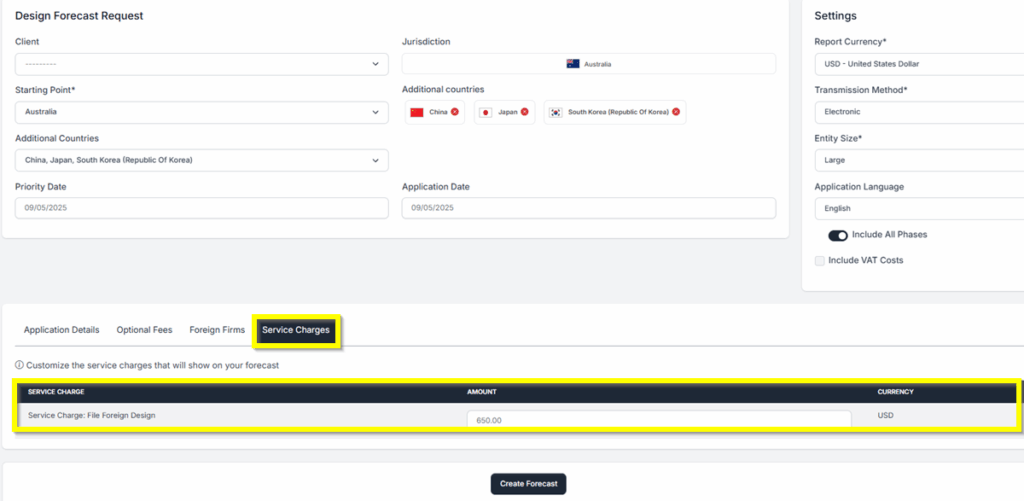This screenshot has width=1024, height=501.
Task: Click the China flag icon
Action: click(417, 112)
